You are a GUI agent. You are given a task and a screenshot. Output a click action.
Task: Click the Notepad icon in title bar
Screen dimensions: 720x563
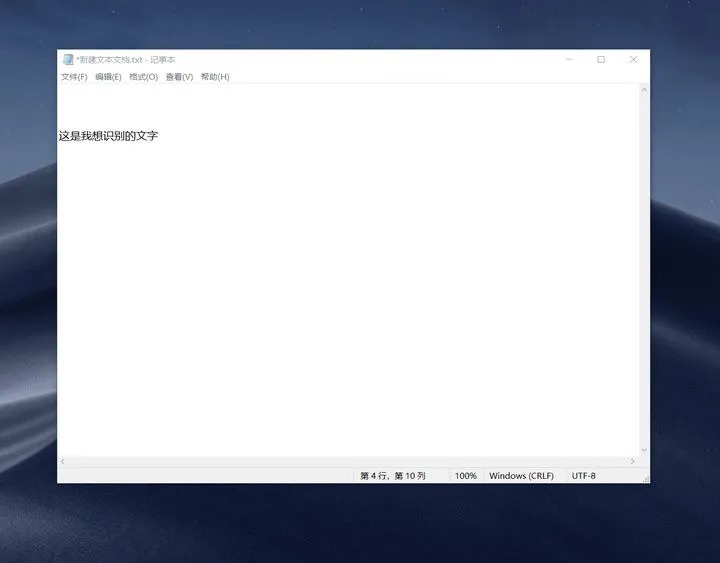[x=68, y=59]
